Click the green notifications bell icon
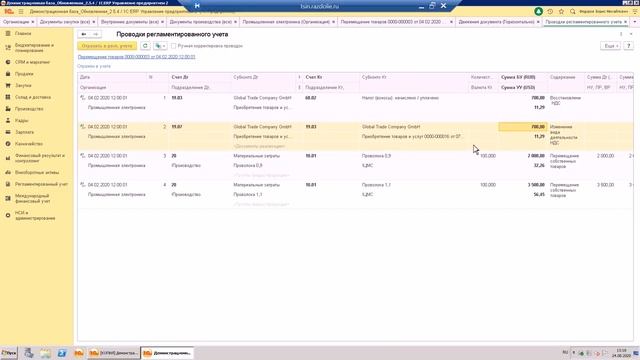Image resolution: width=640 pixels, height=360 pixels. point(538,11)
